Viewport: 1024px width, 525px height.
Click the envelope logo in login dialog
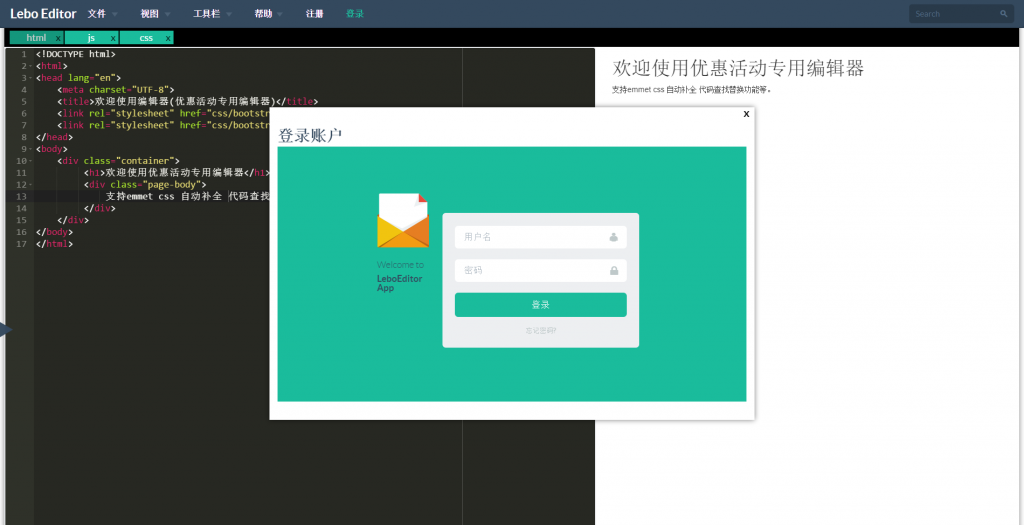pos(403,221)
